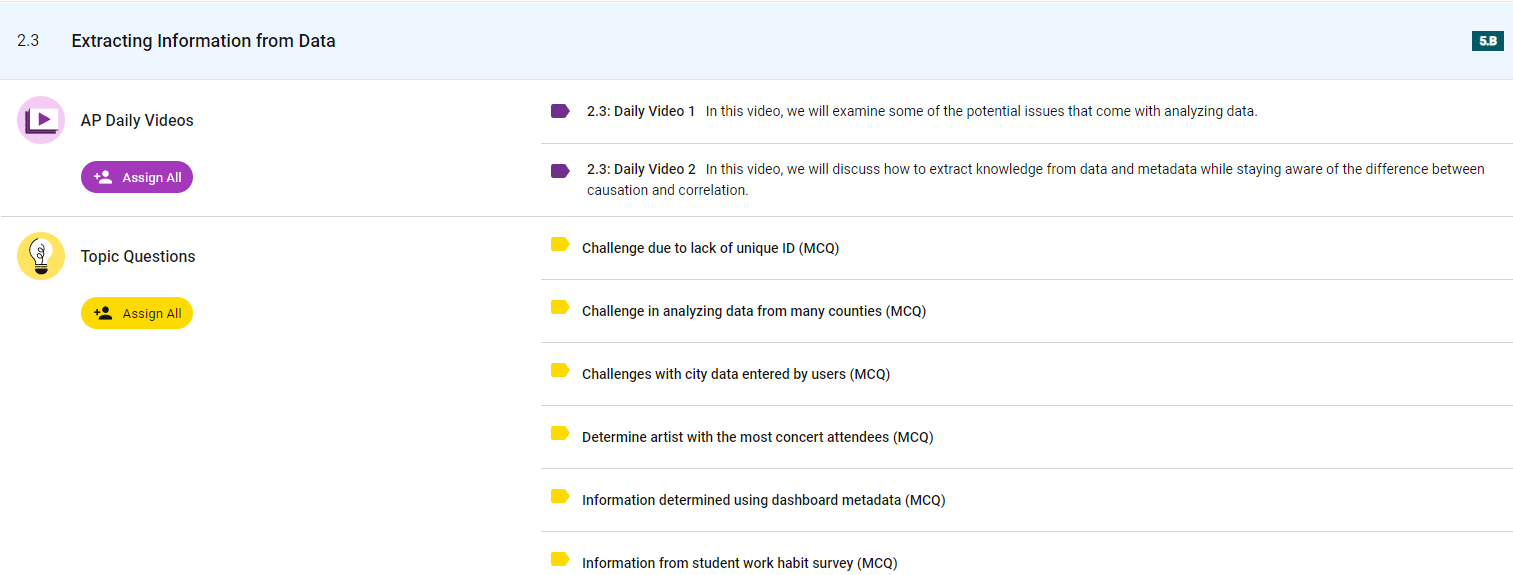Click the purple tag beside Daily Video 2
The width and height of the screenshot is (1513, 575).
coord(560,171)
